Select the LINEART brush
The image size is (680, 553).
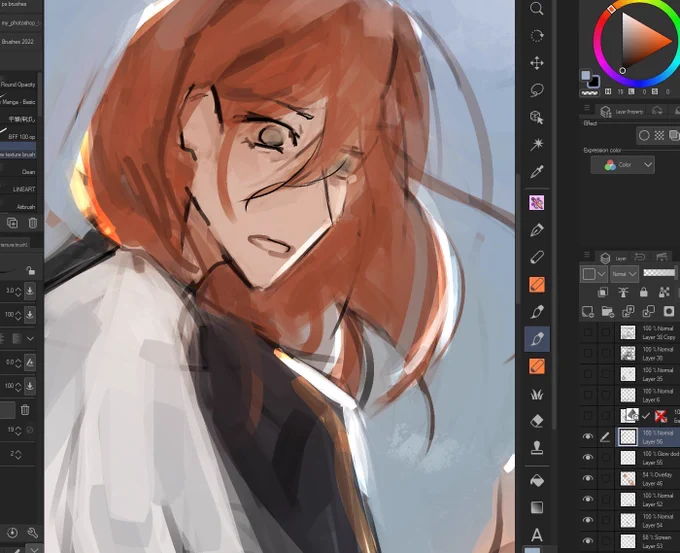[x=18, y=189]
